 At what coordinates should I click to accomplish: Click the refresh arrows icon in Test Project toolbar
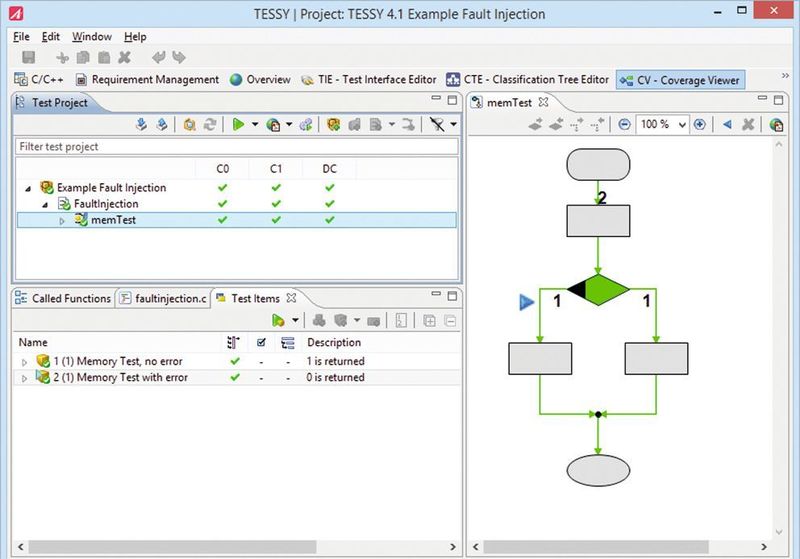click(210, 124)
